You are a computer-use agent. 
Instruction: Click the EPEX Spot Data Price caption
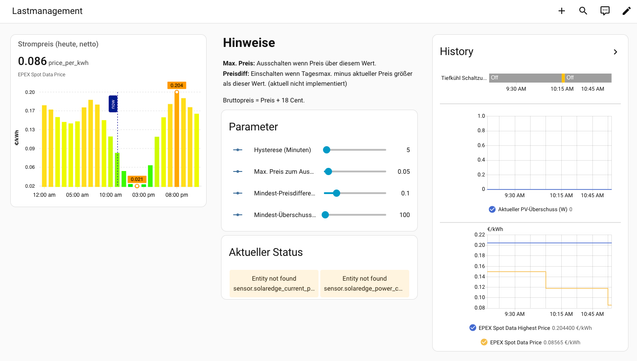(41, 75)
